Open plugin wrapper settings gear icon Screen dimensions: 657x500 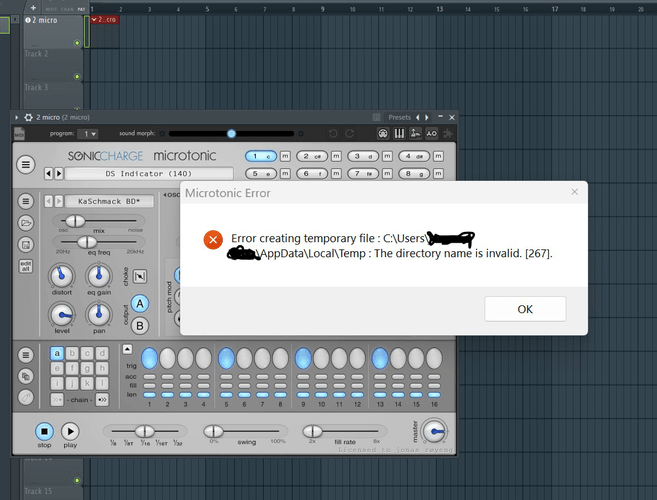click(x=28, y=117)
